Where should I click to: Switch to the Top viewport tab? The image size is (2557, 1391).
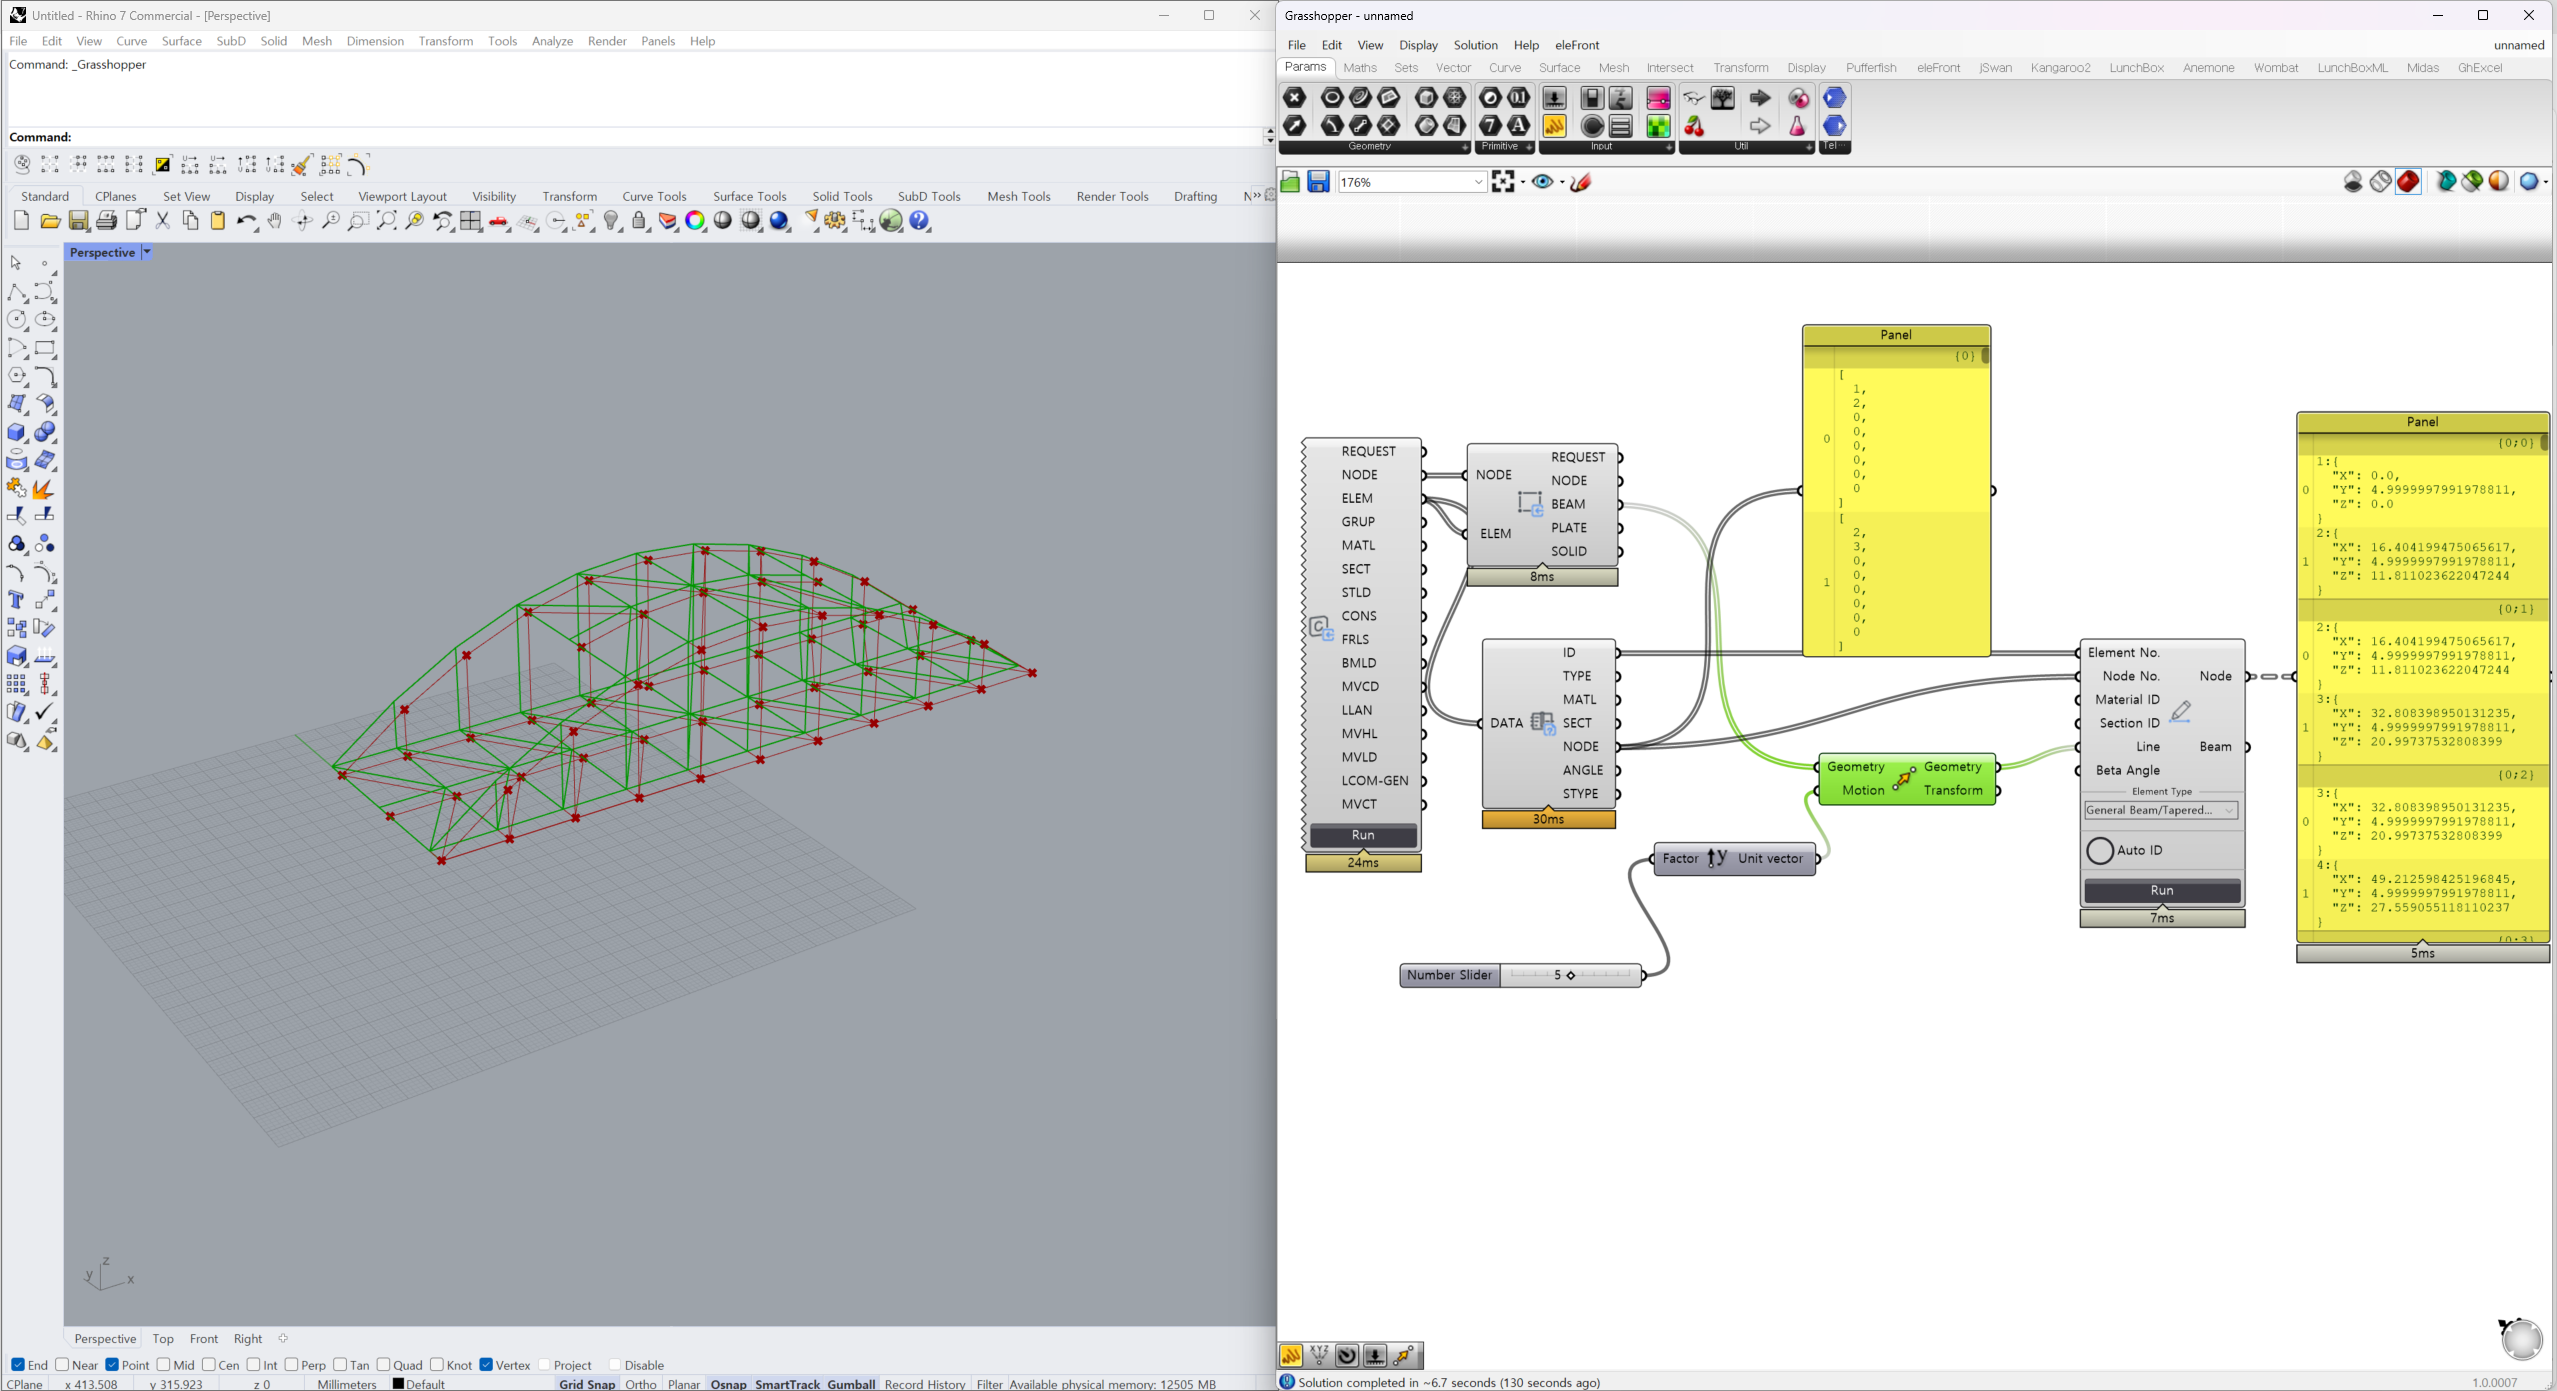point(163,1339)
